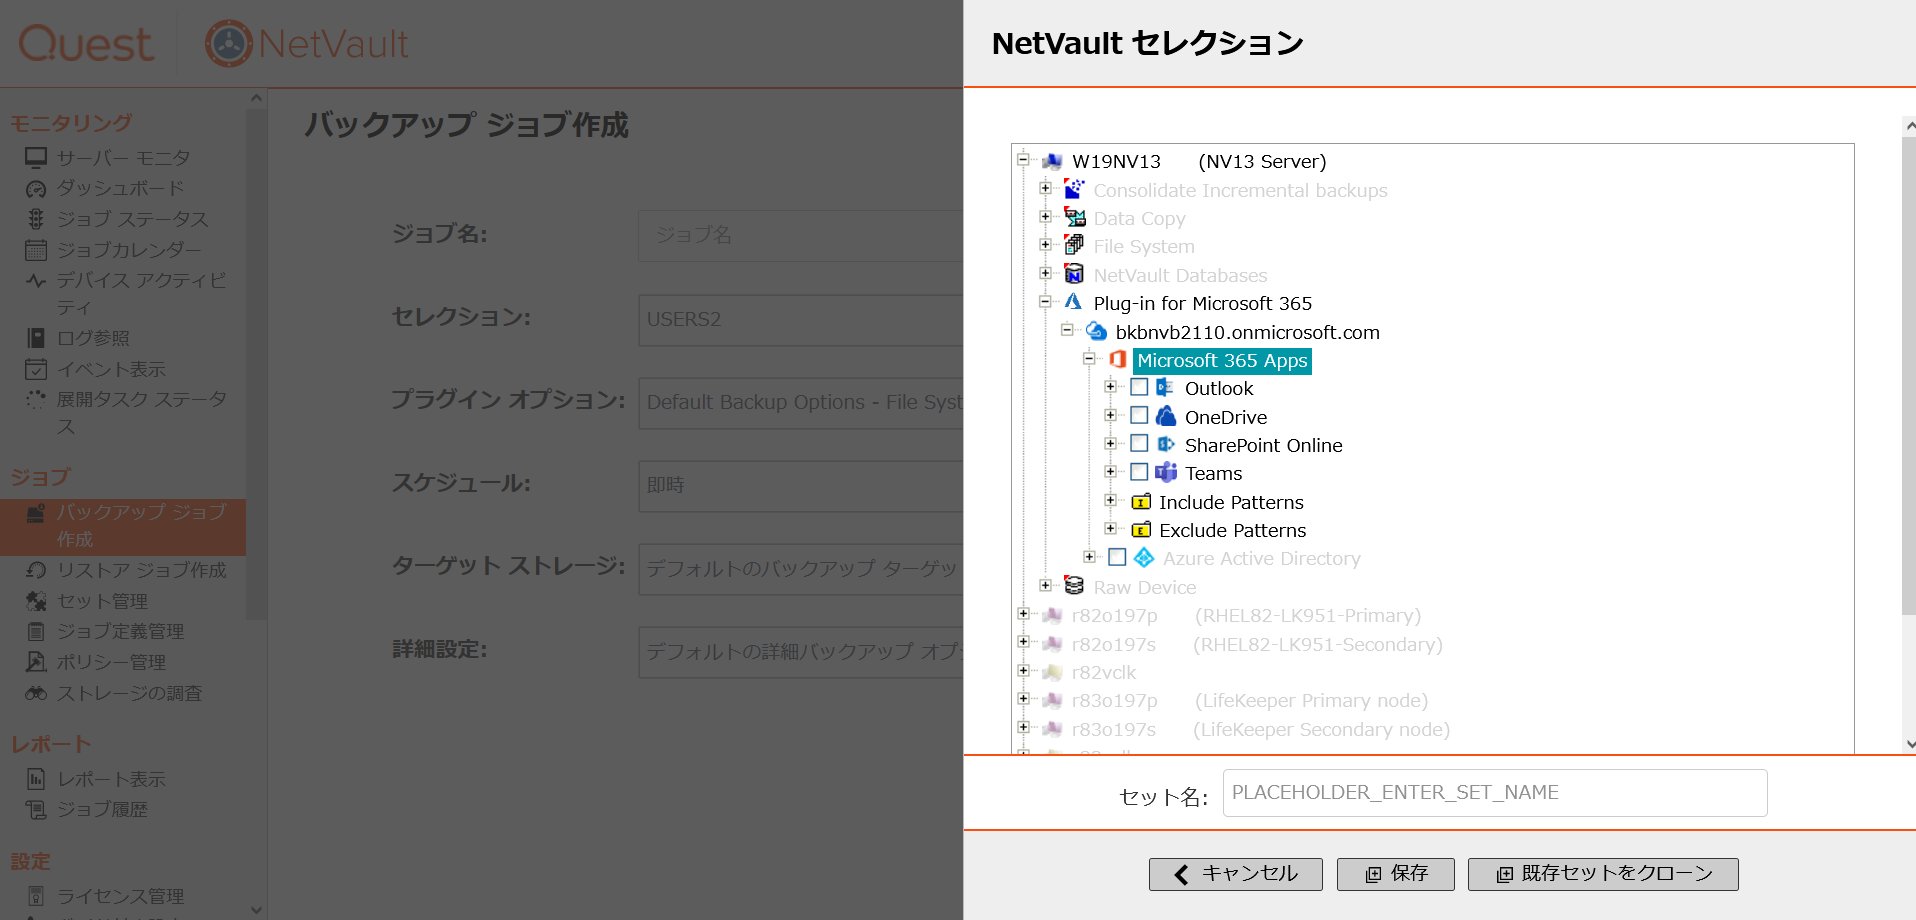Viewport: 1916px width, 920px height.
Task: Open ジョブ ステータス in the sidebar
Action: (132, 219)
